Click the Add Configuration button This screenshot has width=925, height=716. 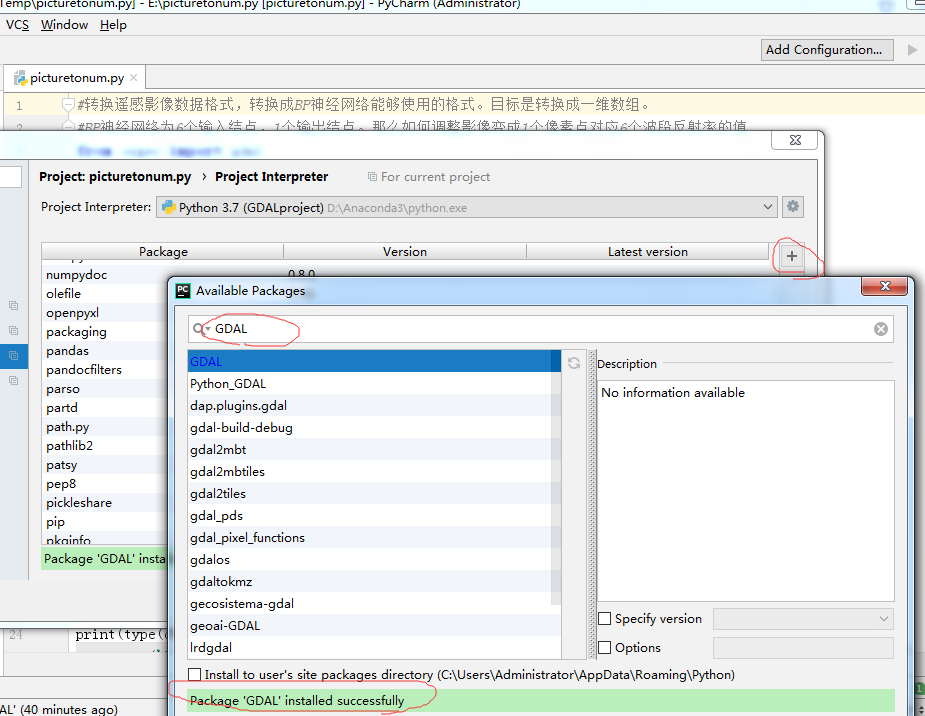(x=826, y=49)
